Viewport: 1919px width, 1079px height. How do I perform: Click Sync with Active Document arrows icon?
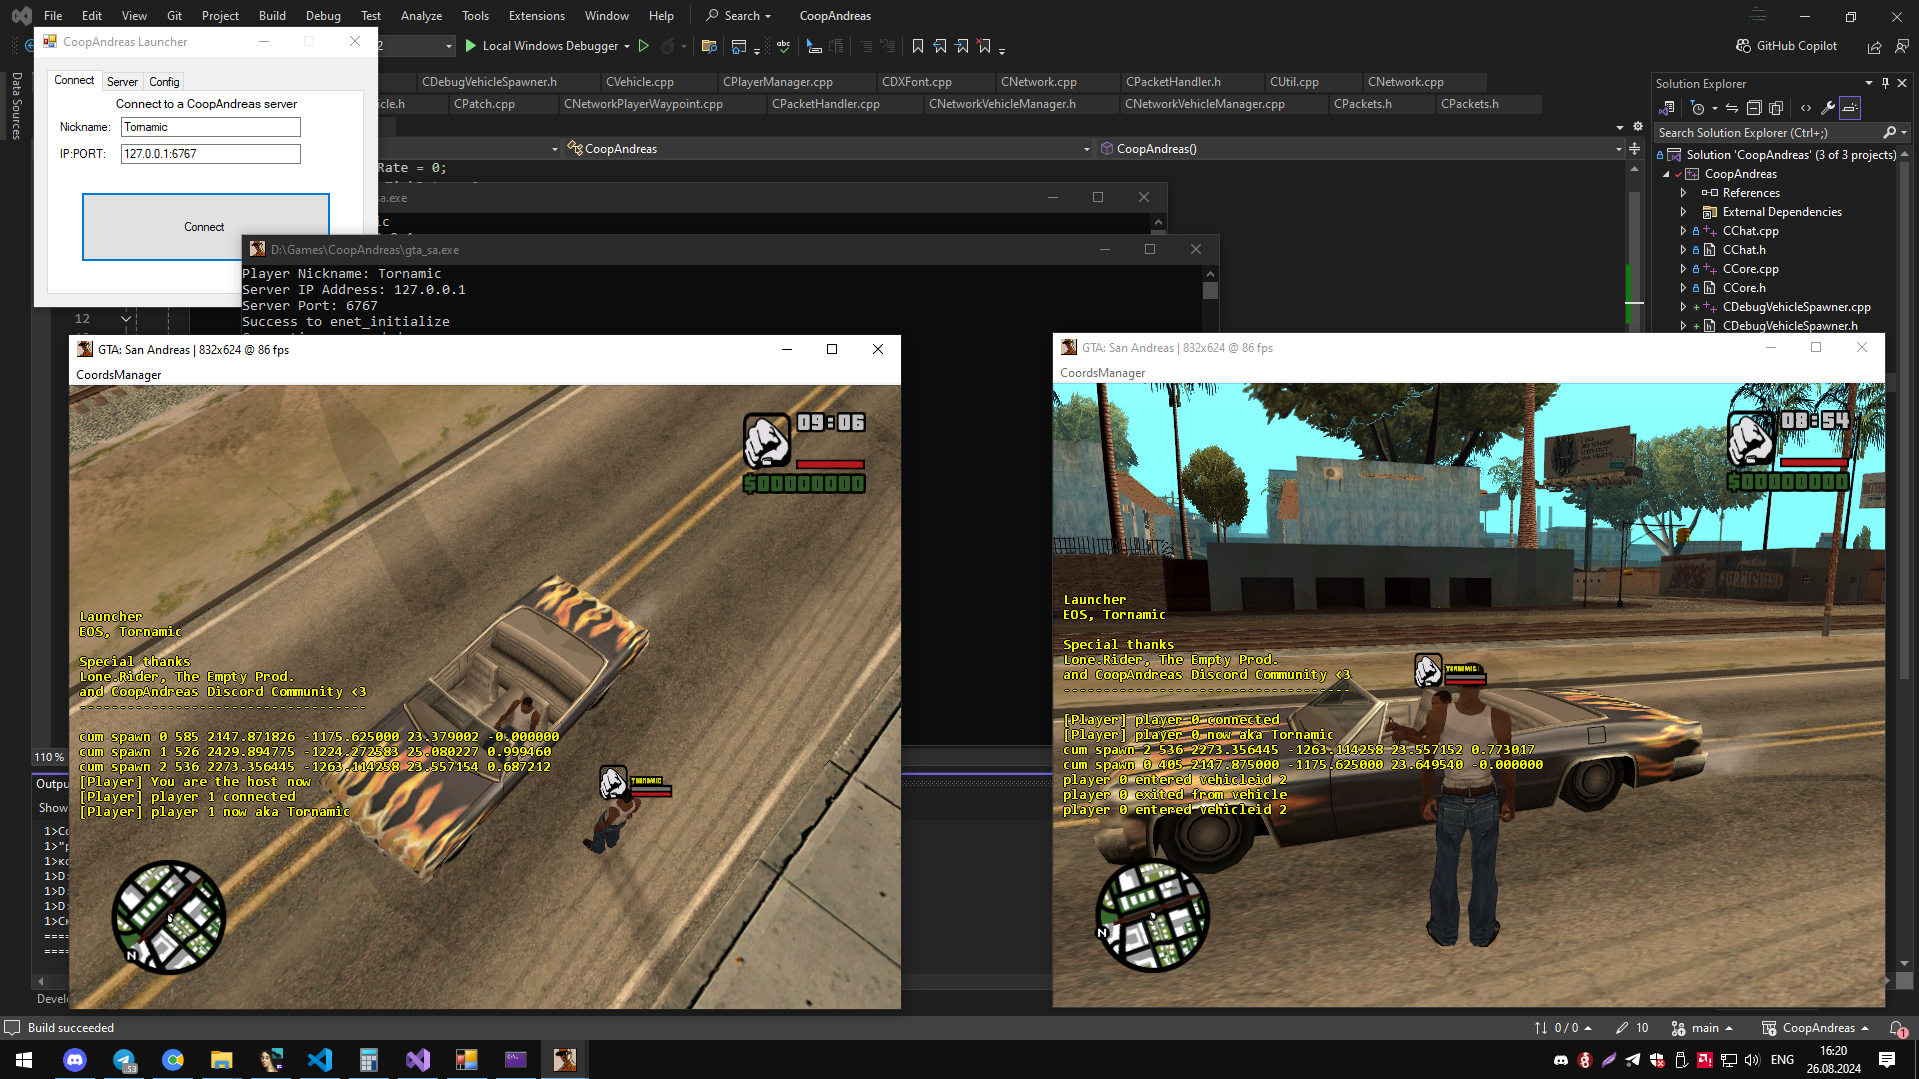1732,108
